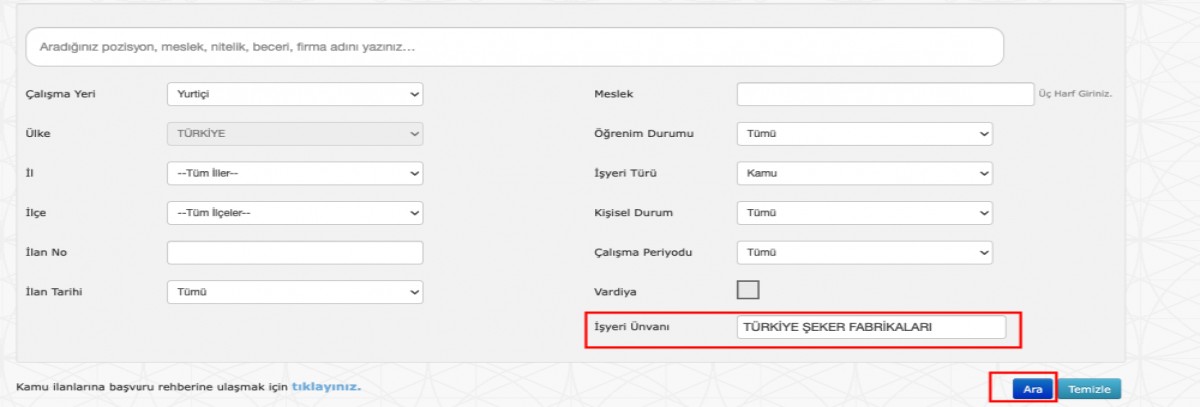The image size is (1200, 407).
Task: Open the İlan Tarihi dropdown
Action: point(295,292)
